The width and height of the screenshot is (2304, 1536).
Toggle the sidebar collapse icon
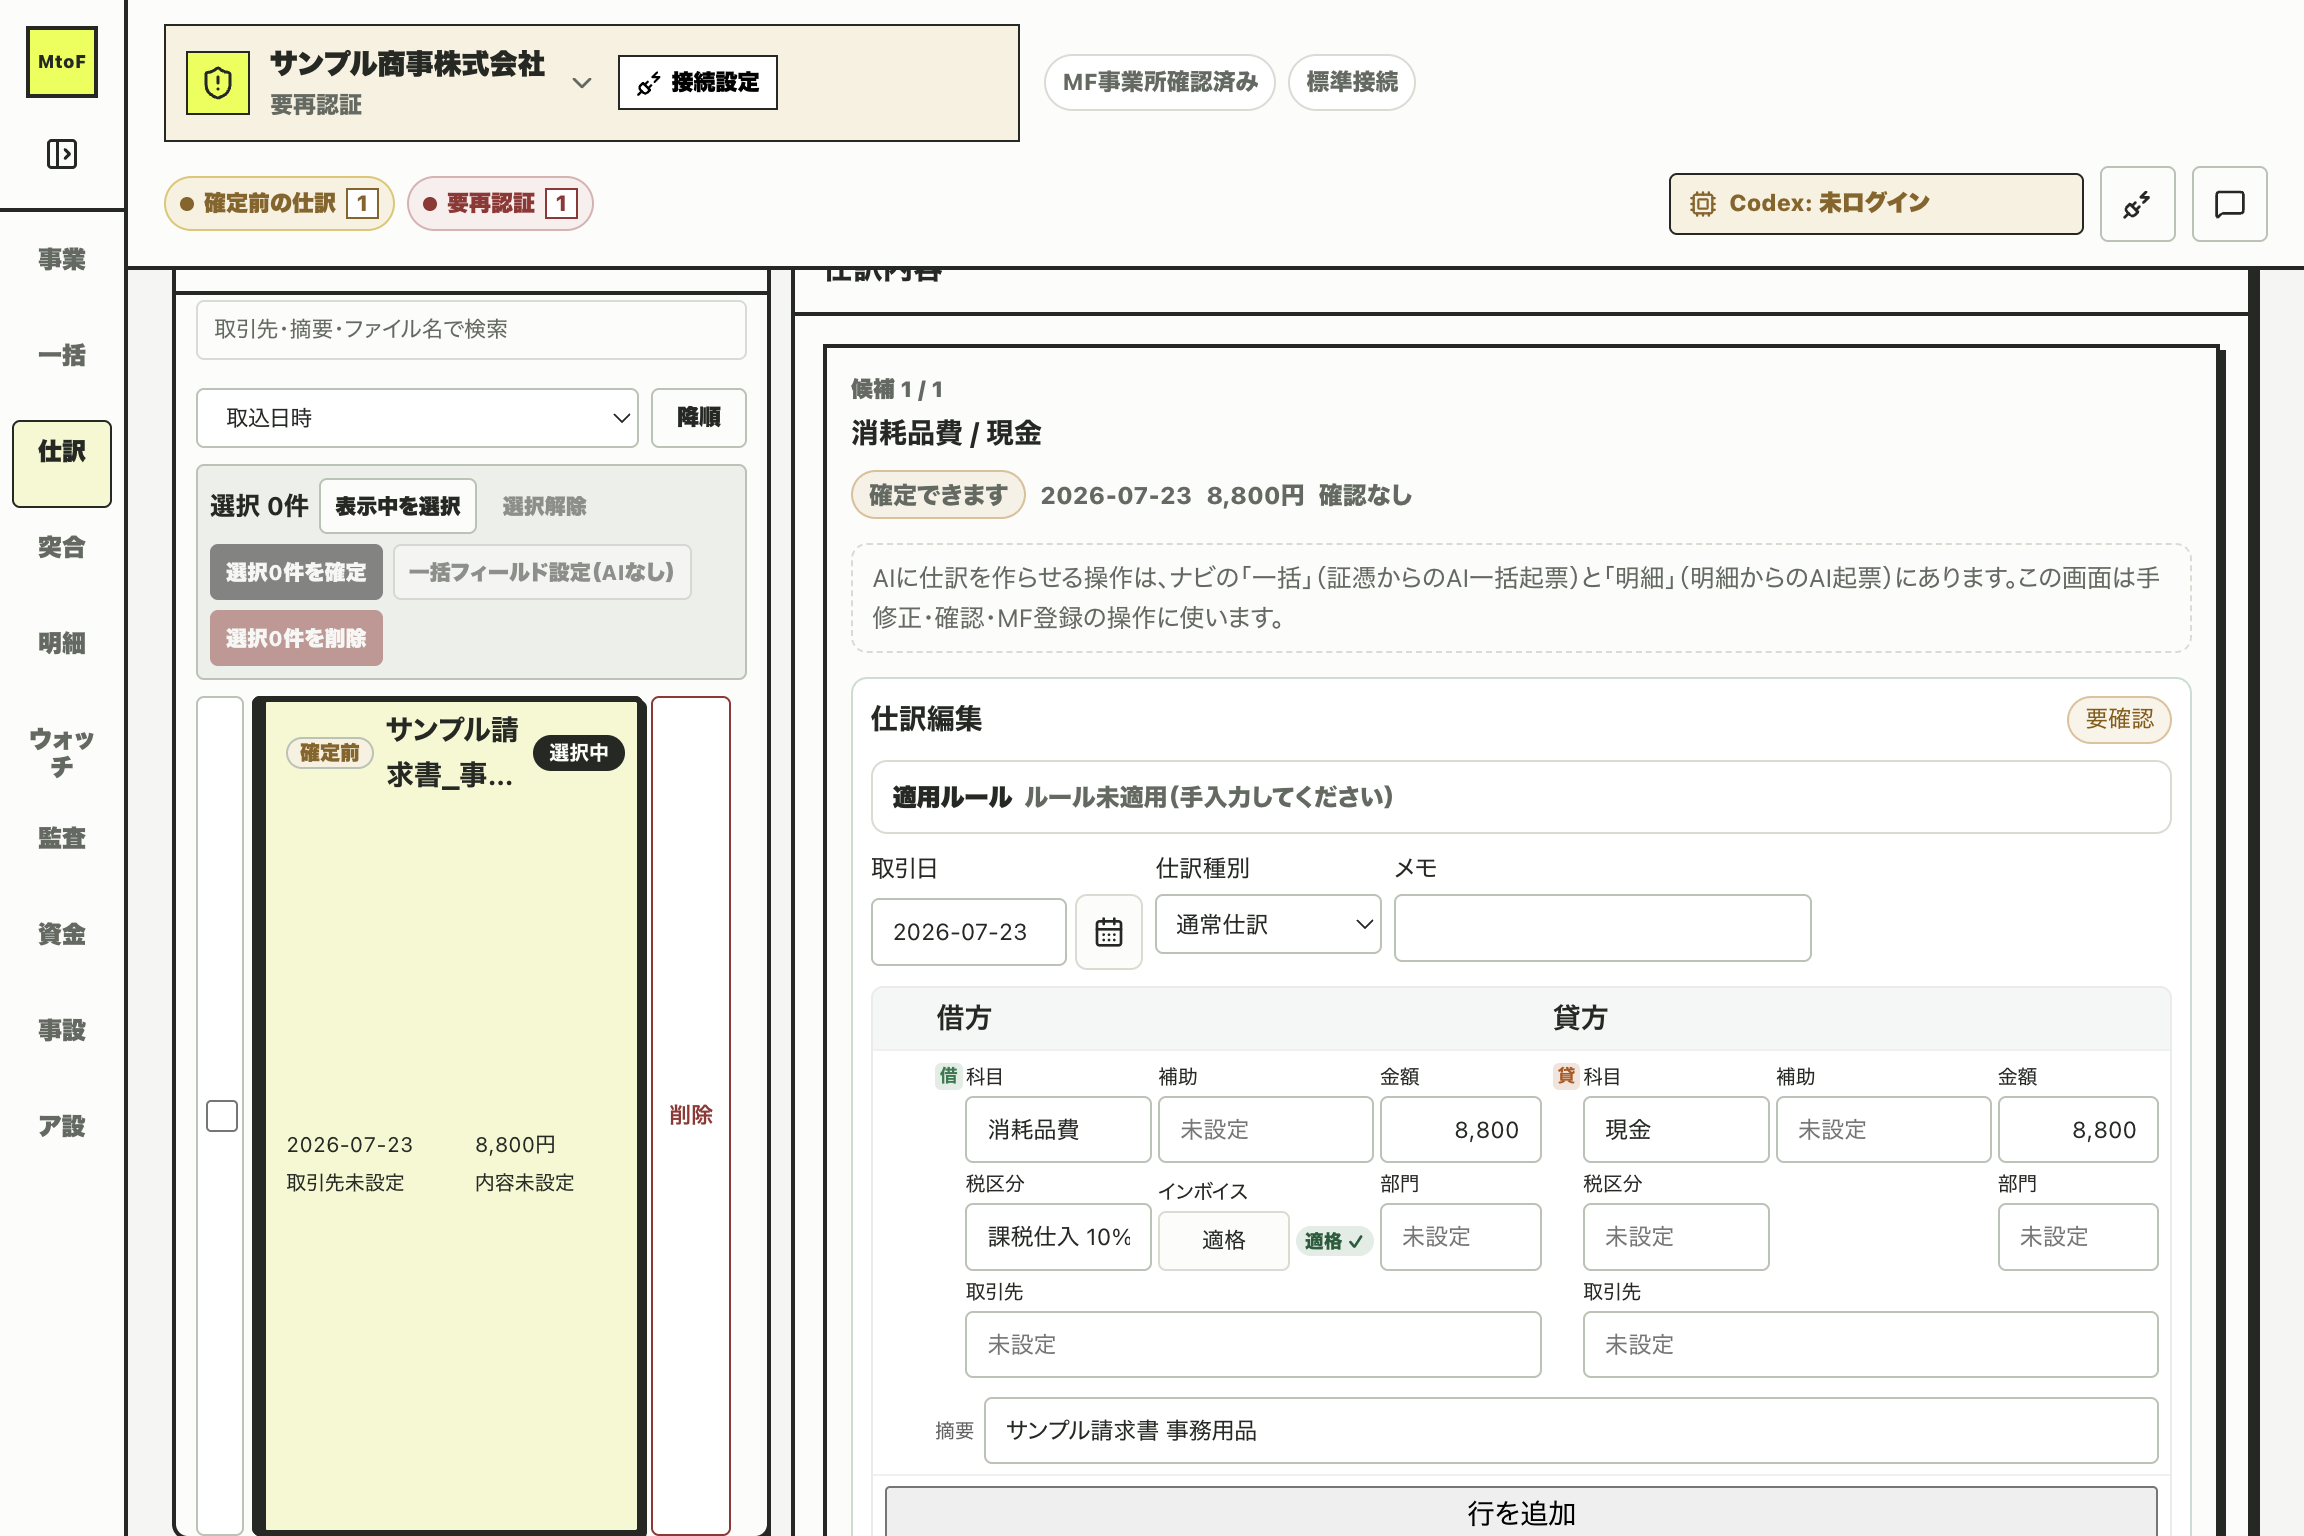pos(62,154)
